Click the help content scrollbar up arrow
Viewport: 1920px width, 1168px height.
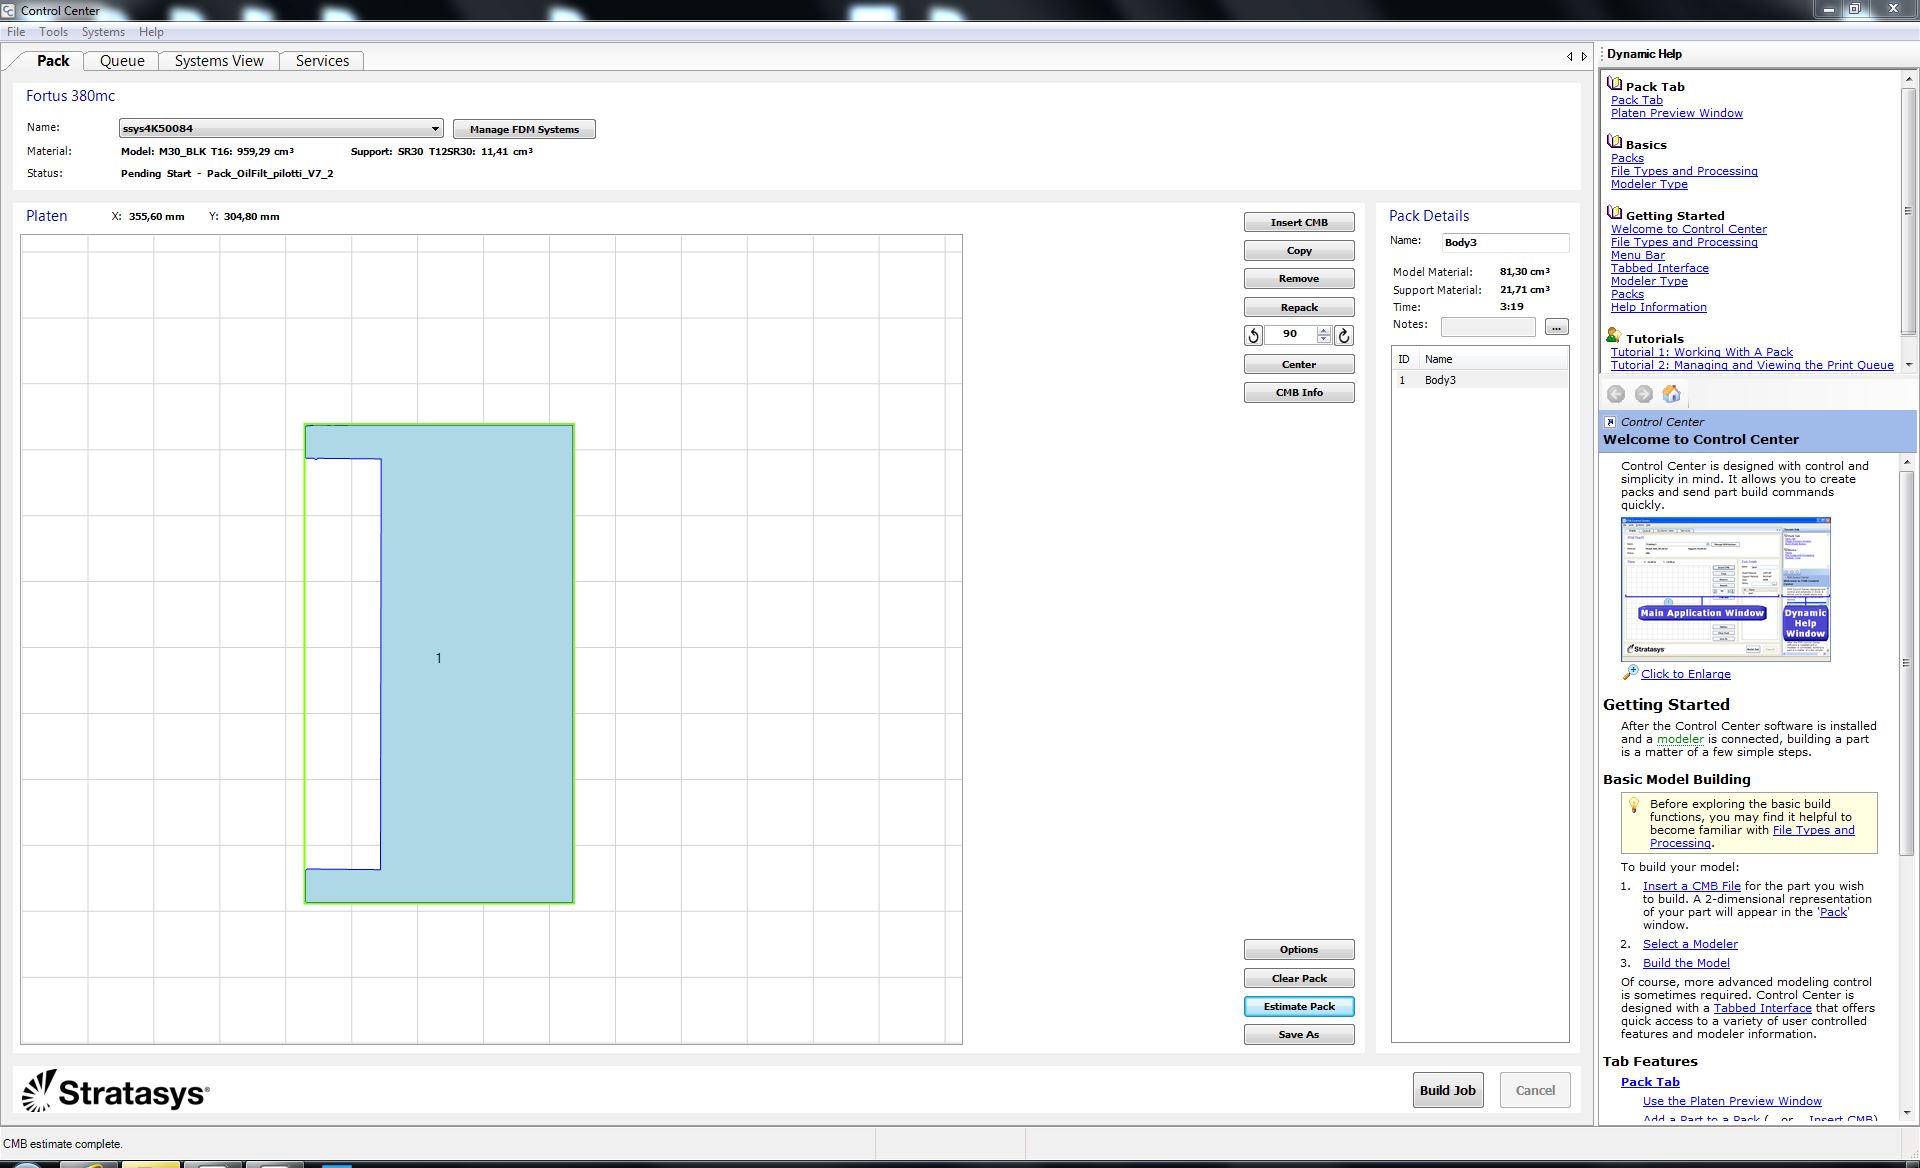pyautogui.click(x=1908, y=463)
